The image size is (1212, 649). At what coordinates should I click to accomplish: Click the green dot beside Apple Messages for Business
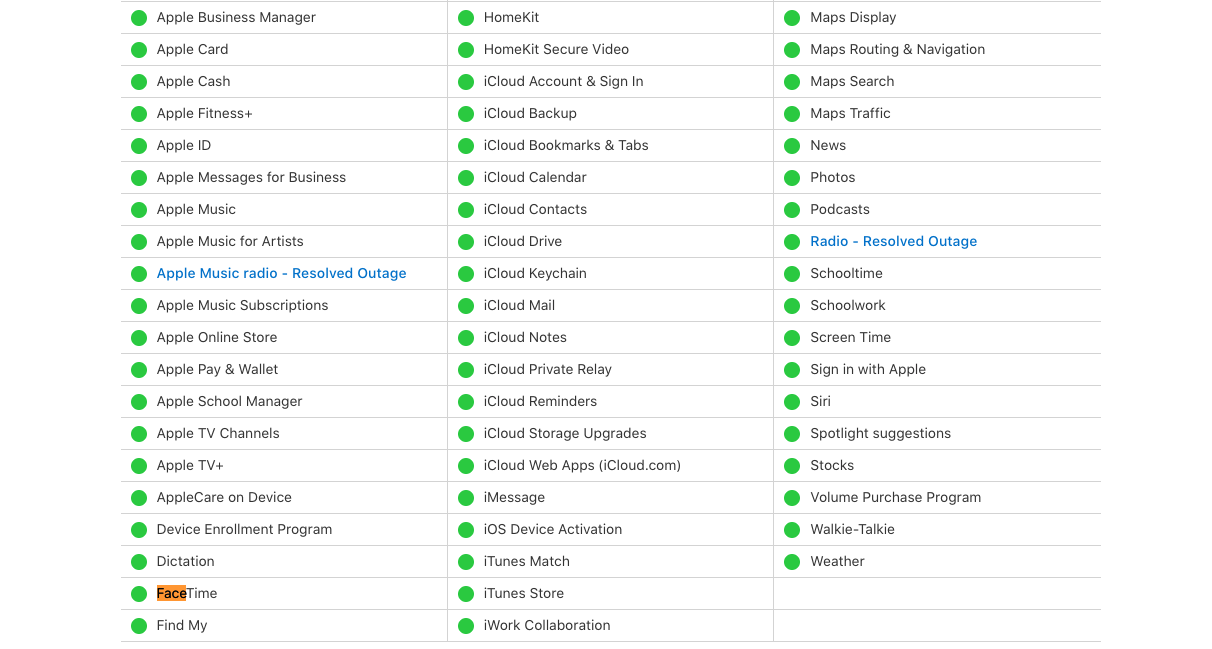coord(139,178)
